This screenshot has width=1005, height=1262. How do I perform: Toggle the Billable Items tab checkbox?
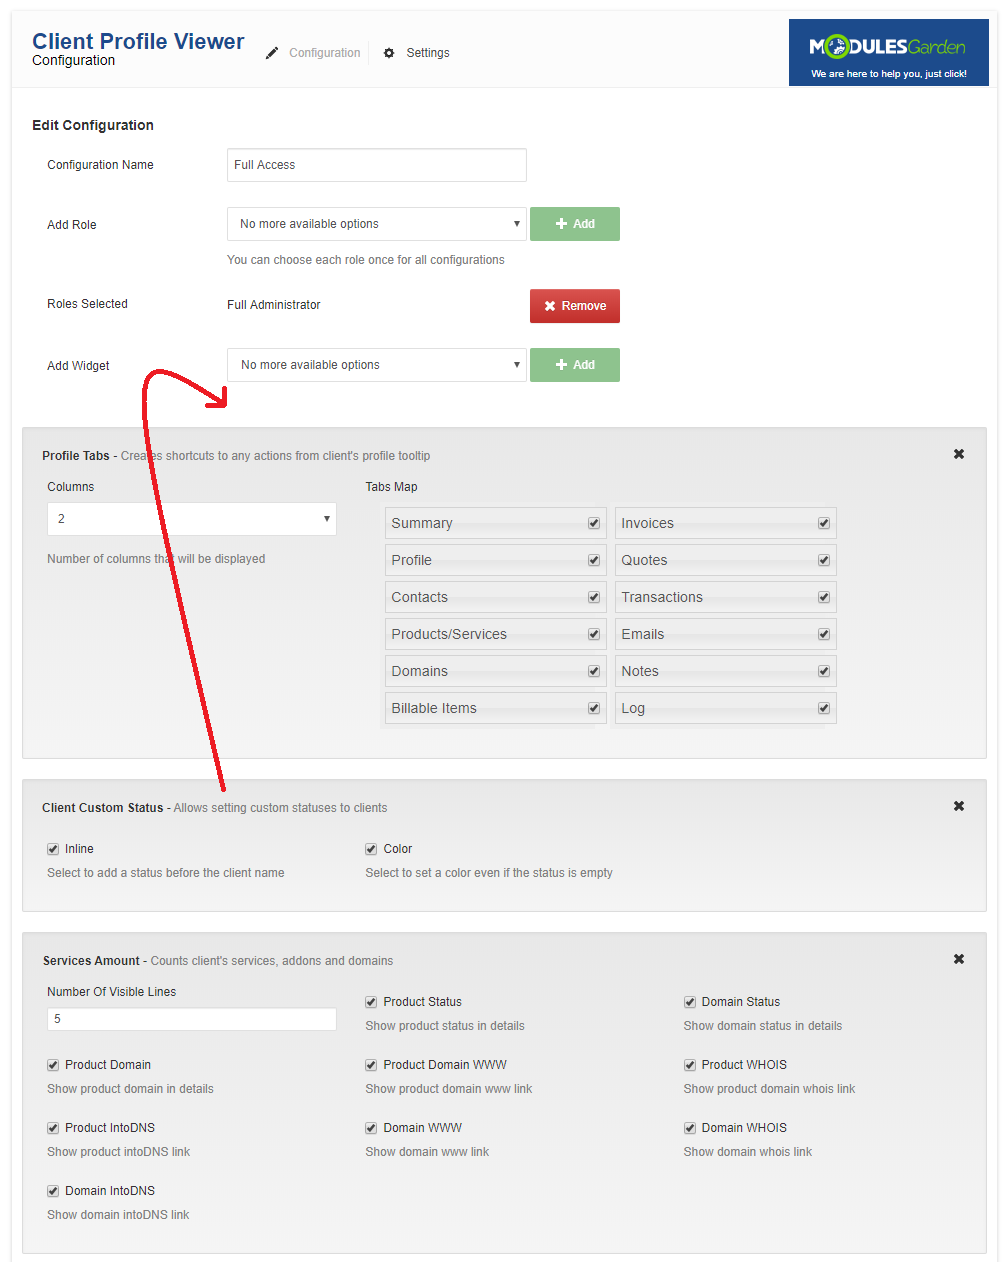tap(594, 708)
